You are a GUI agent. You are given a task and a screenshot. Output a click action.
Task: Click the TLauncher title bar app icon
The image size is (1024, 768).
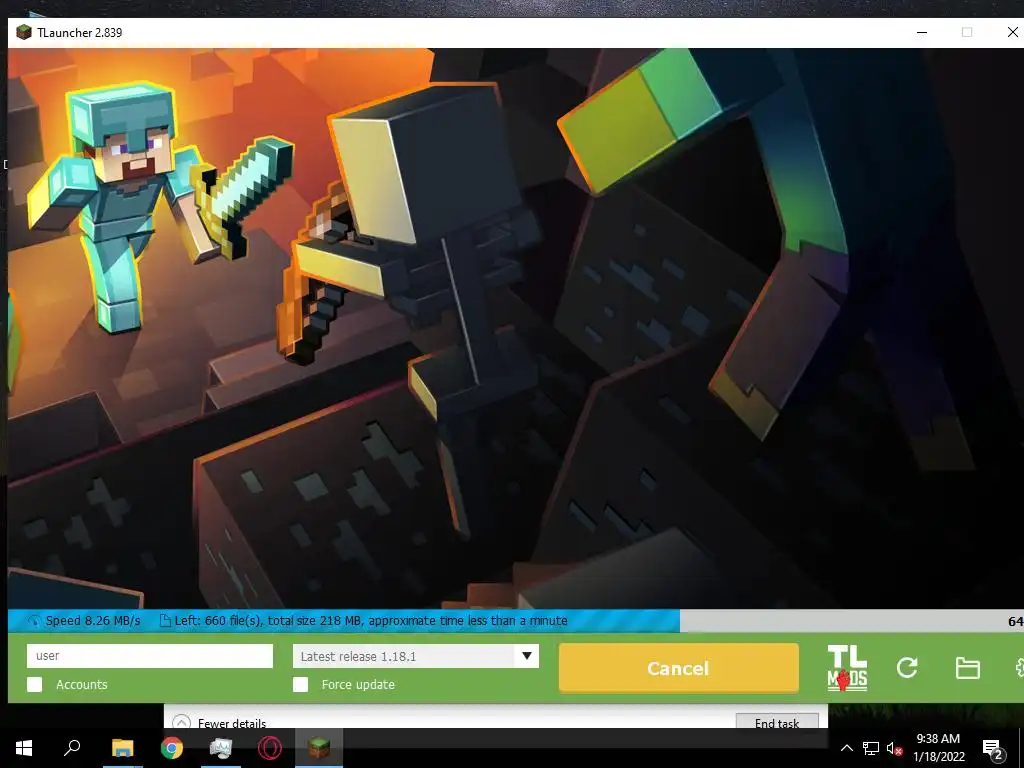click(24, 32)
